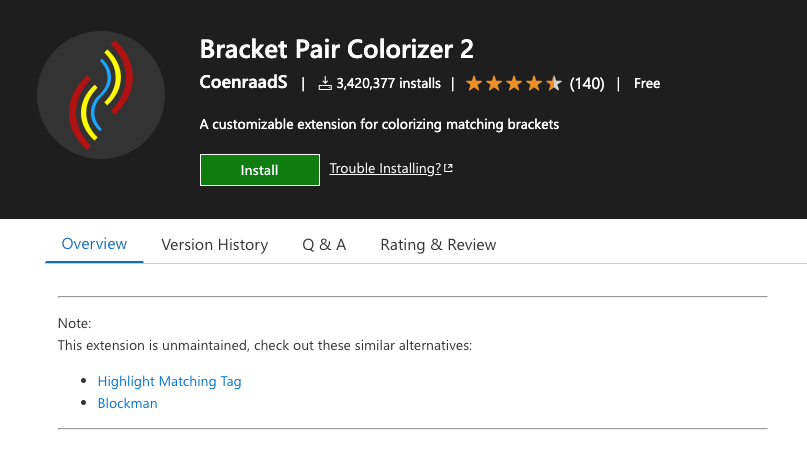Click the Bracket Pair Colorizer logo icon

tap(101, 95)
